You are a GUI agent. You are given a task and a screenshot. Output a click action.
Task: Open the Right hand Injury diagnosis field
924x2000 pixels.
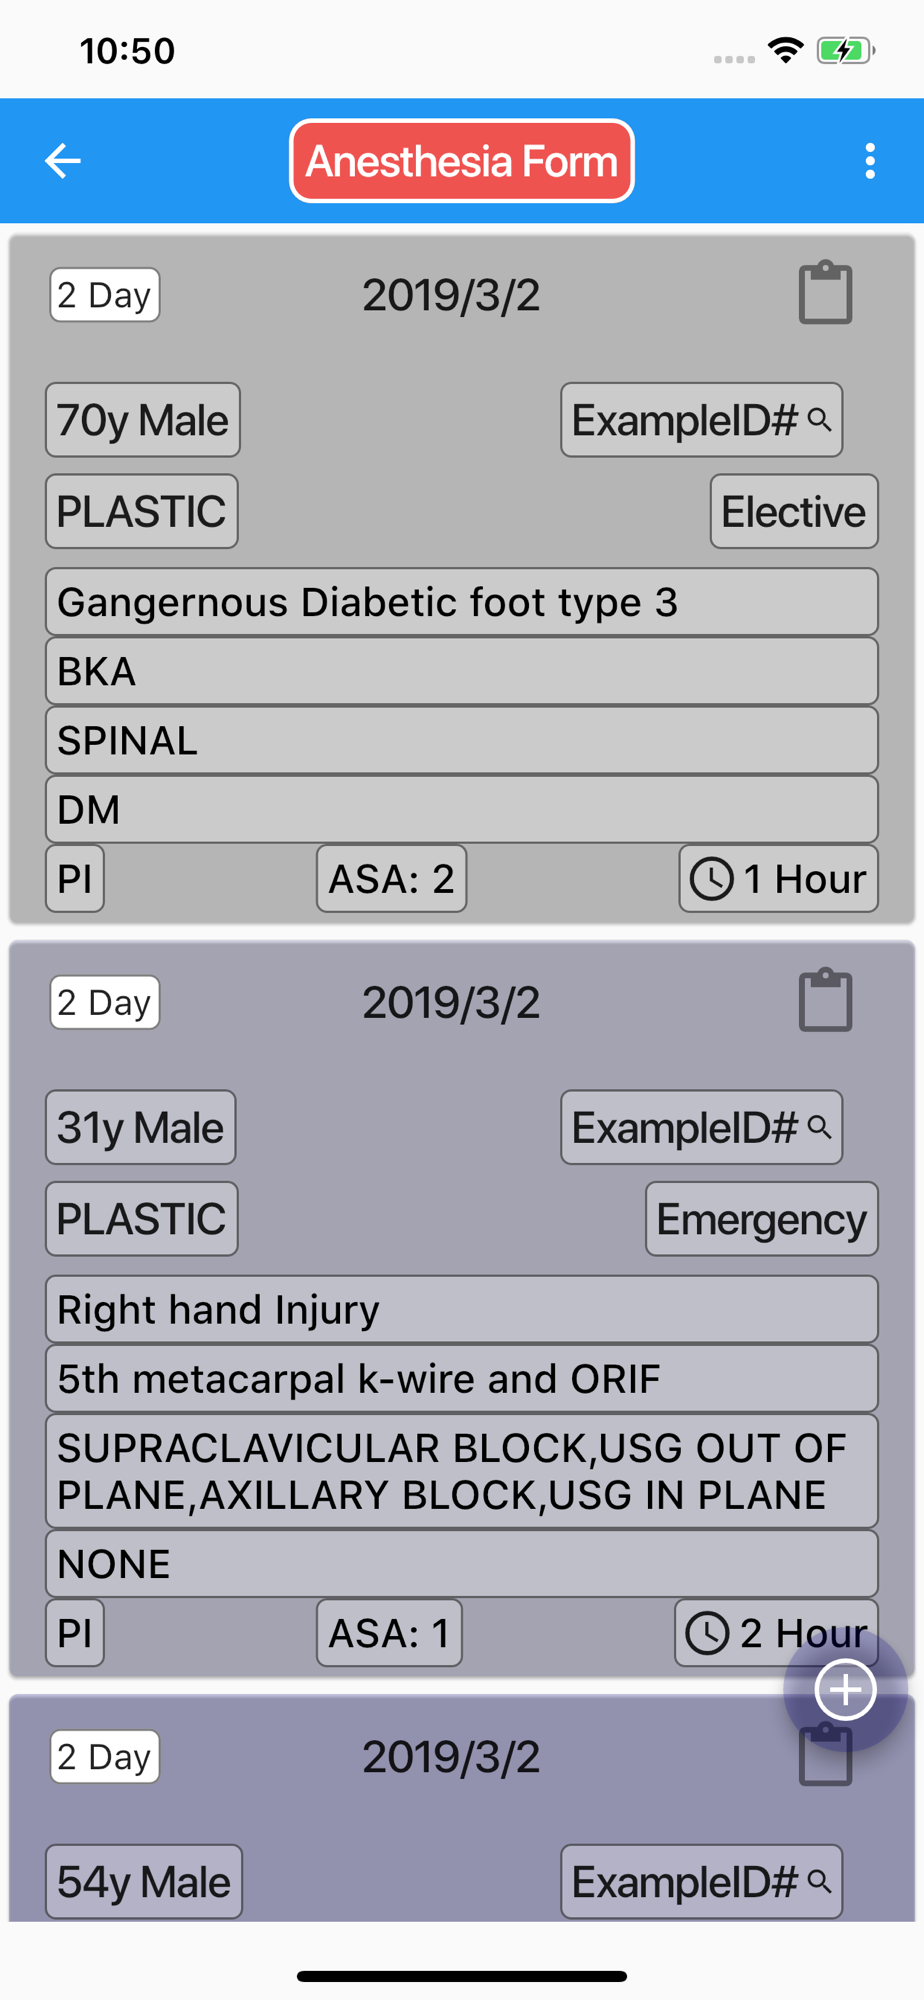pos(462,1309)
